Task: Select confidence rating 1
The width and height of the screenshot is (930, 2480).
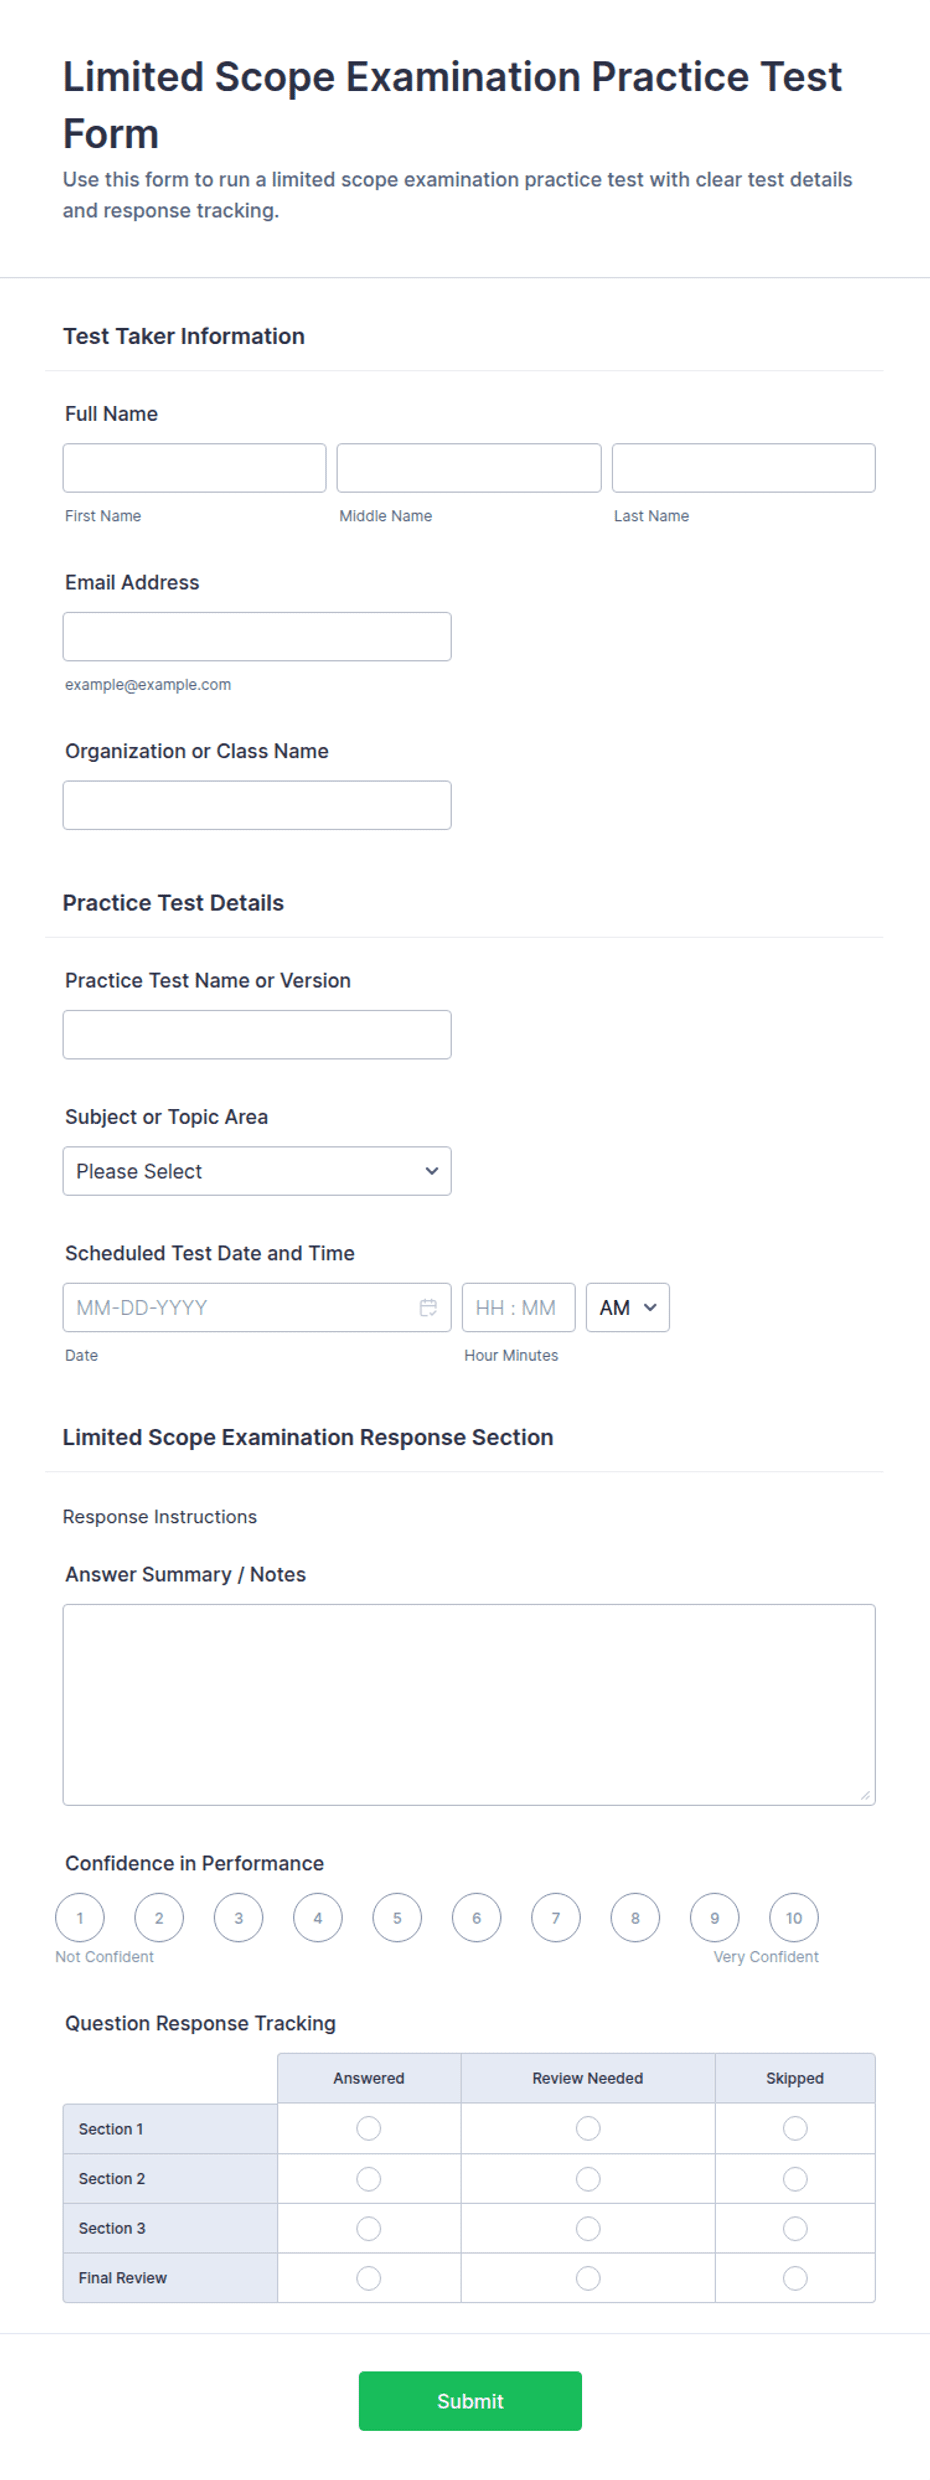Action: click(x=80, y=1918)
